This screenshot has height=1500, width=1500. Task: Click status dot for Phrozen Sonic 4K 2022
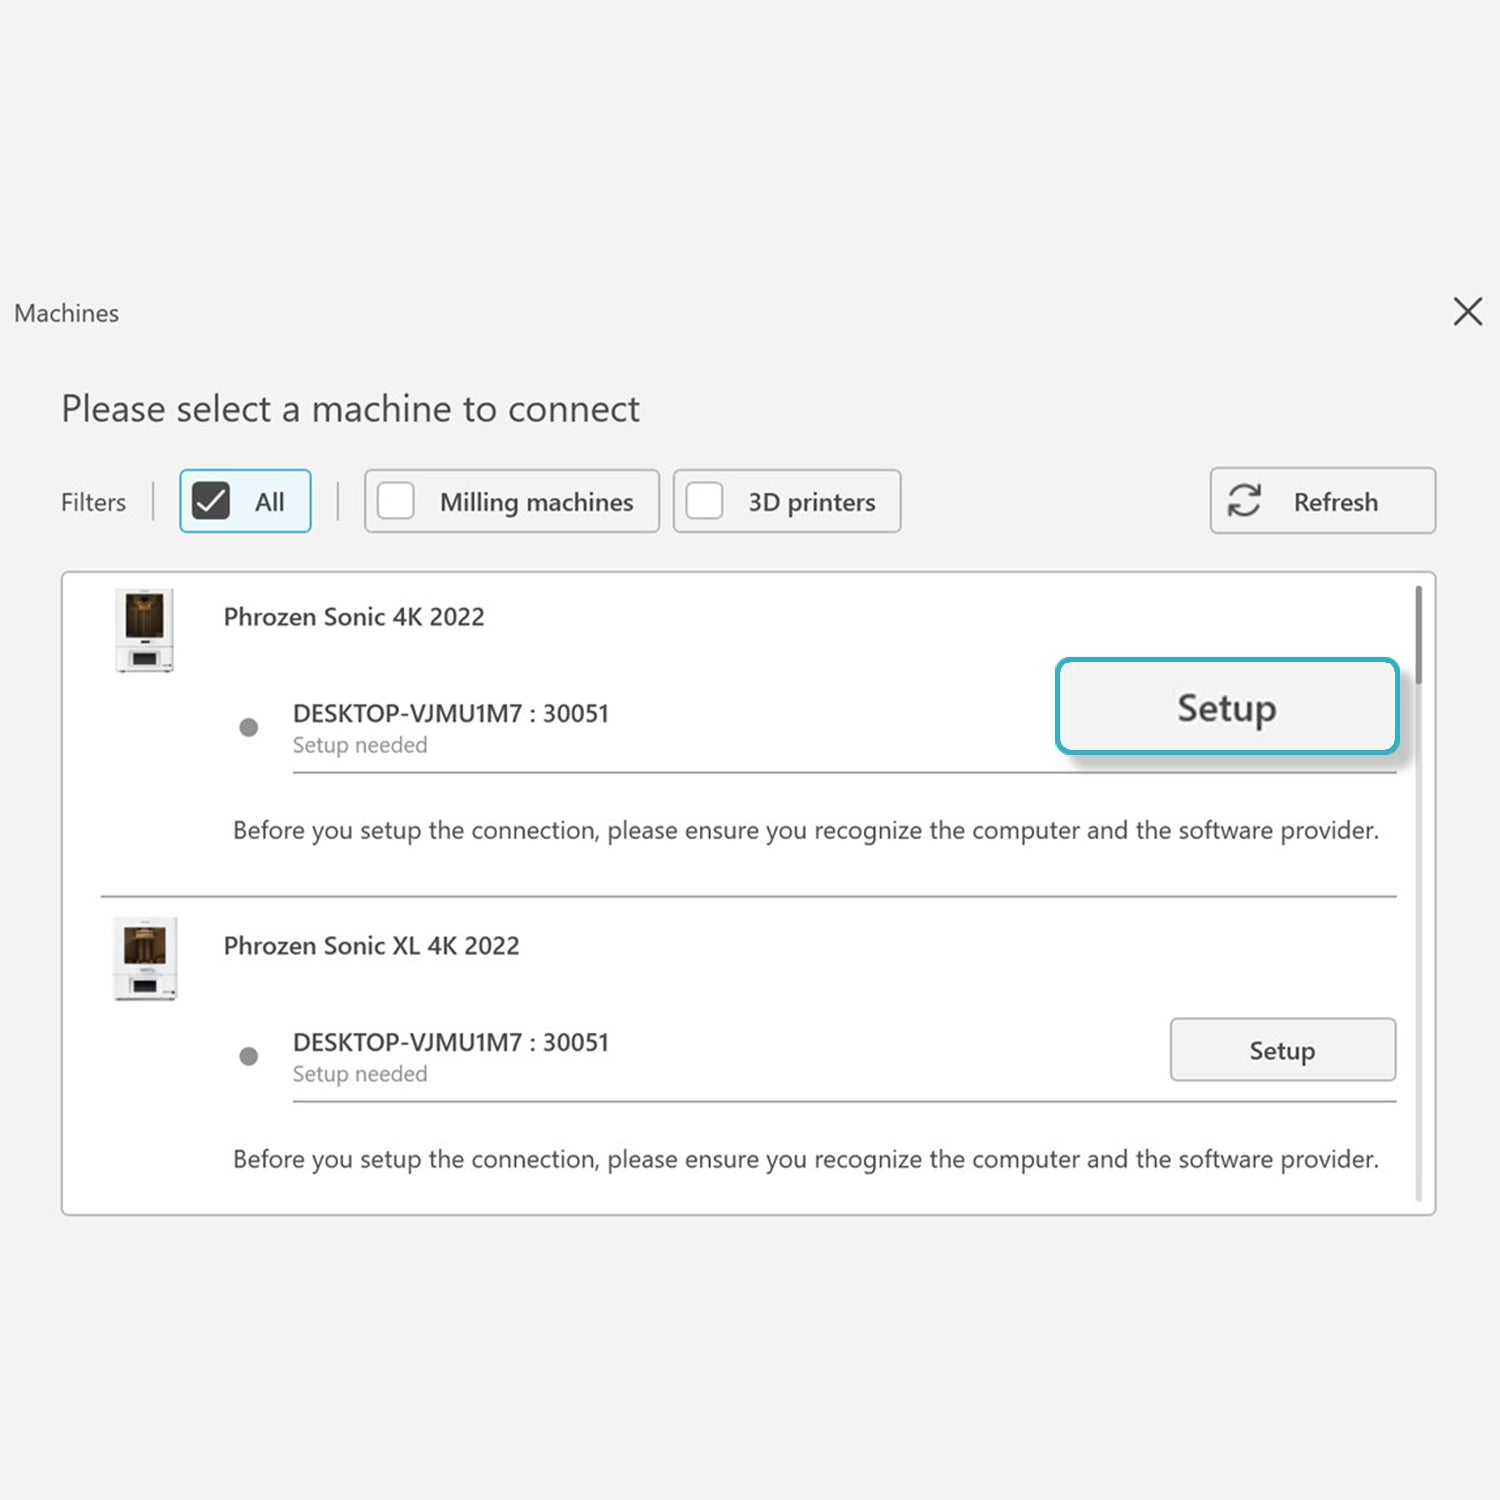tap(249, 727)
